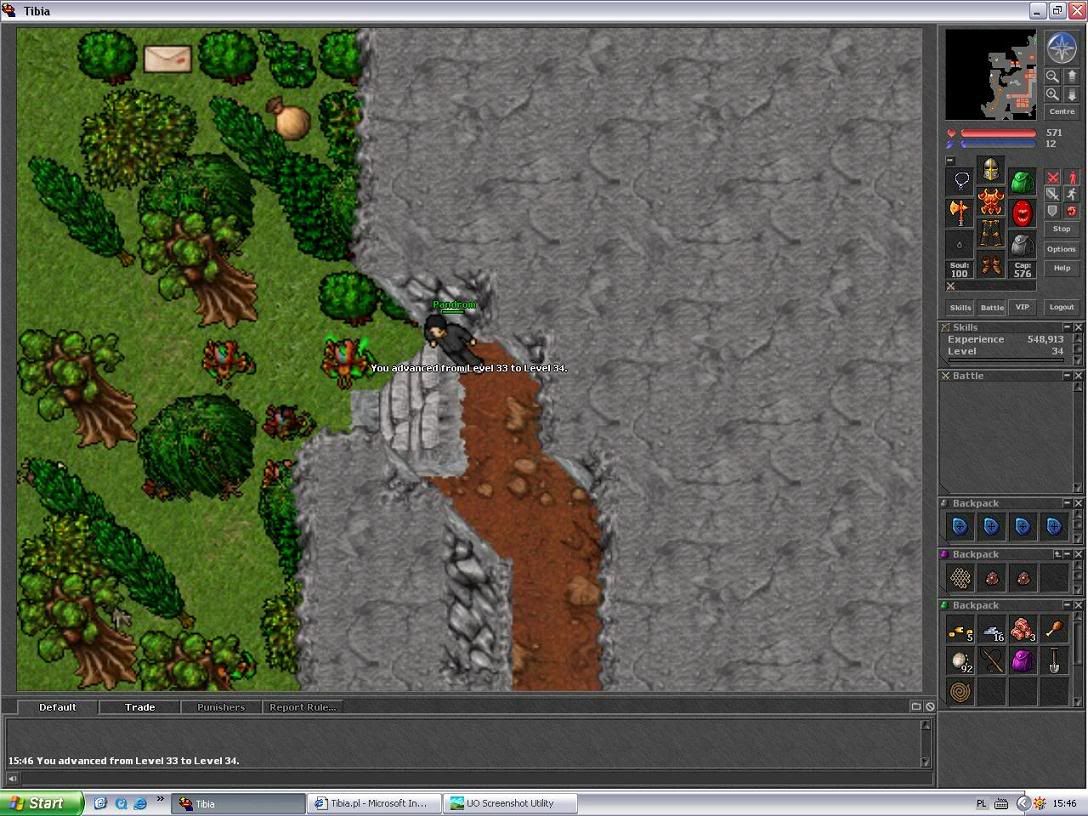The image size is (1088, 816).
Task: Select first blue rune in Backpack
Action: coord(960,527)
